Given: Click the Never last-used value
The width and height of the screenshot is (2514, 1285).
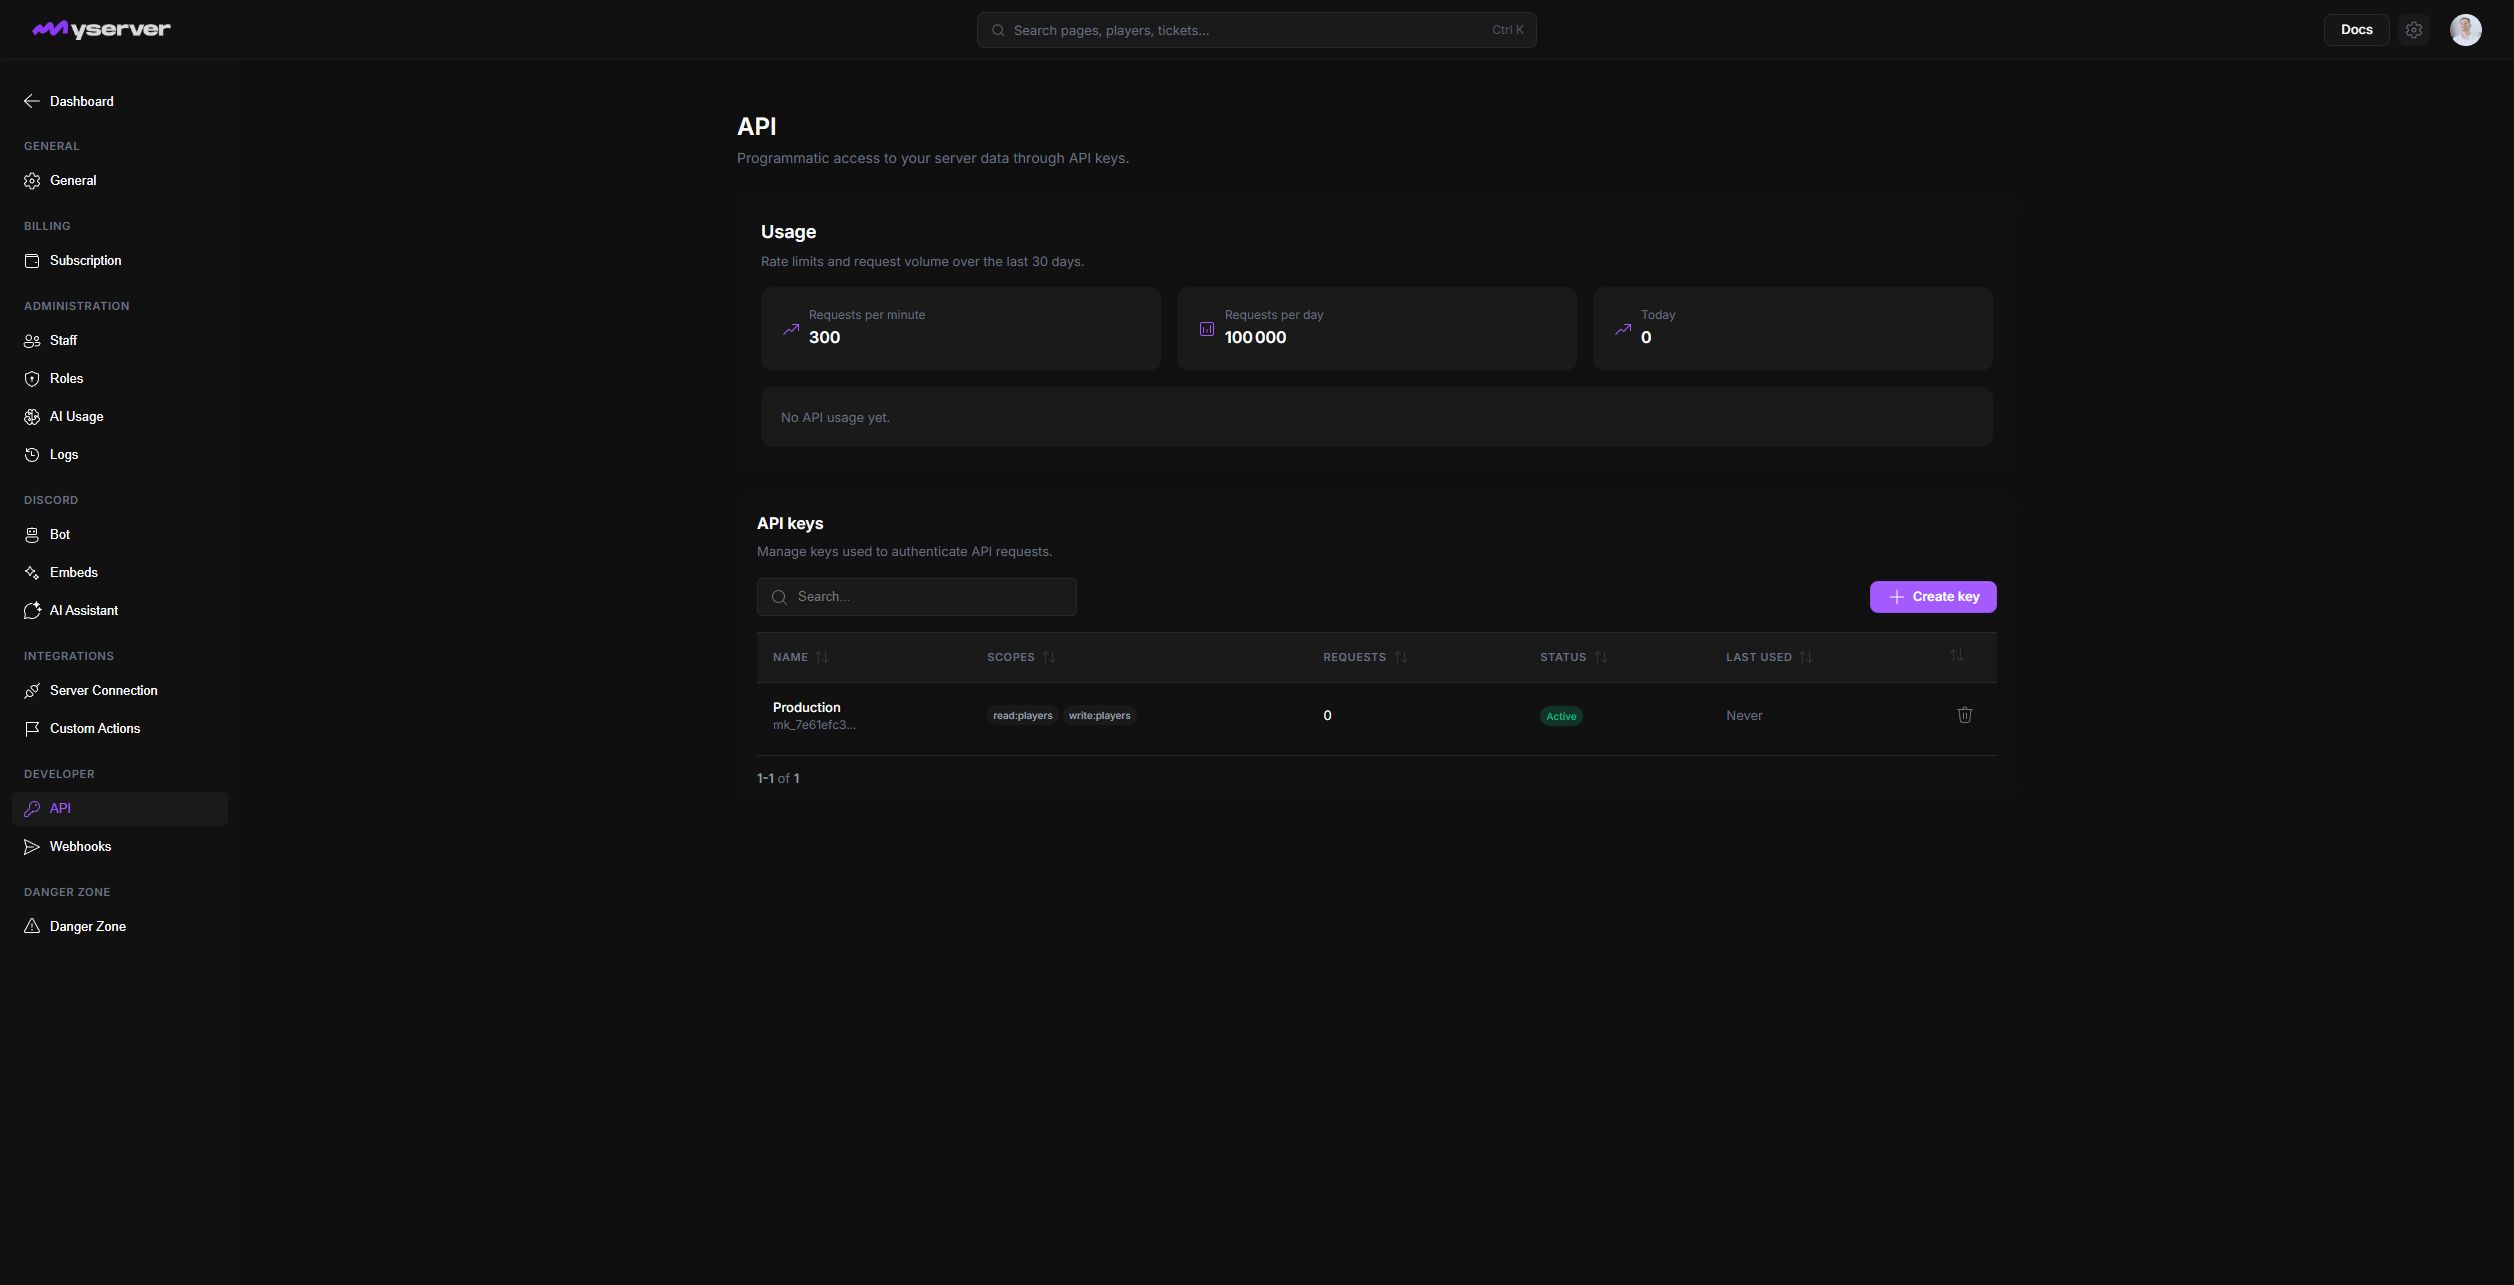Looking at the screenshot, I should pos(1744,715).
